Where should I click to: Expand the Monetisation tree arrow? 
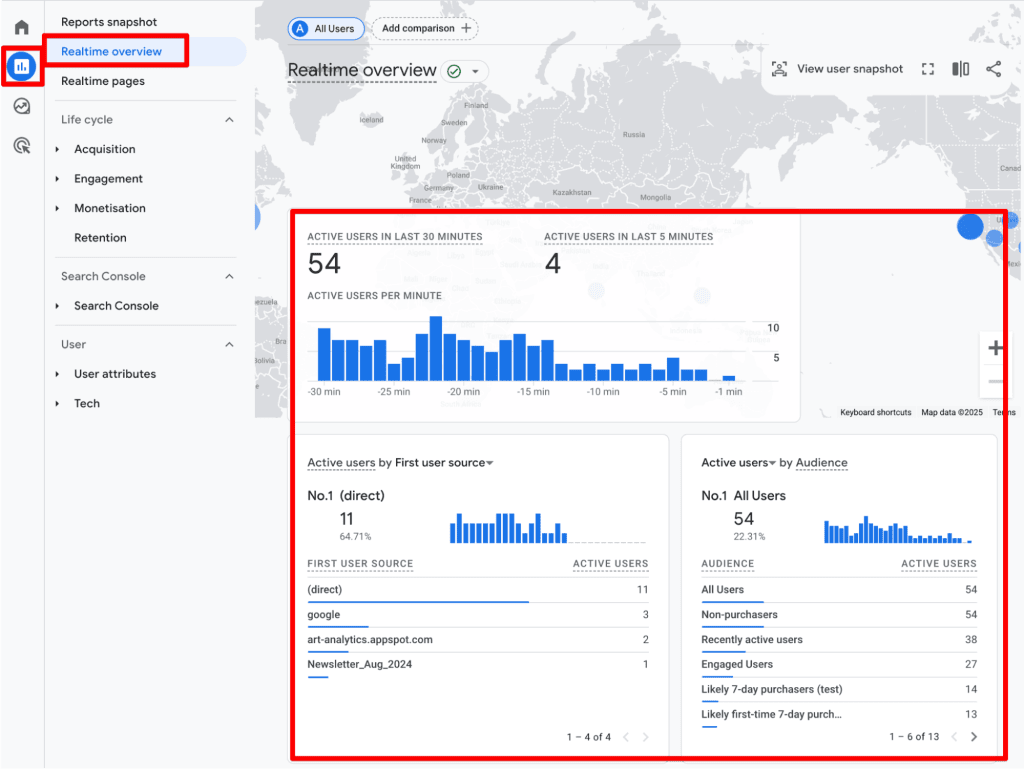(x=57, y=208)
